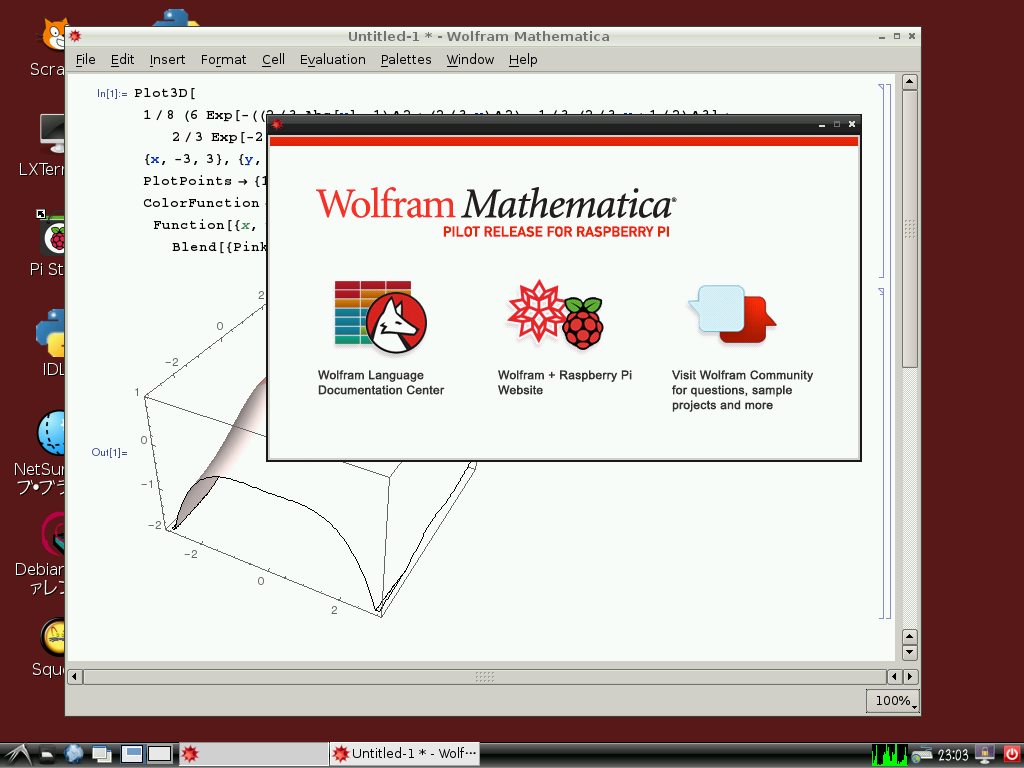Maximize the Untitled-1 Mathematica notebook window
This screenshot has width=1024, height=768.
(897, 37)
